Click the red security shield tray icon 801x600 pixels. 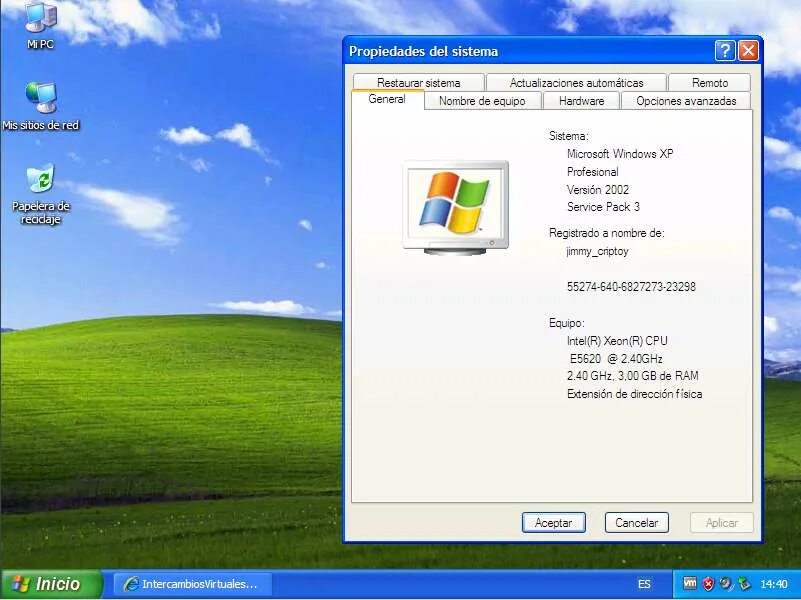pyautogui.click(x=708, y=584)
